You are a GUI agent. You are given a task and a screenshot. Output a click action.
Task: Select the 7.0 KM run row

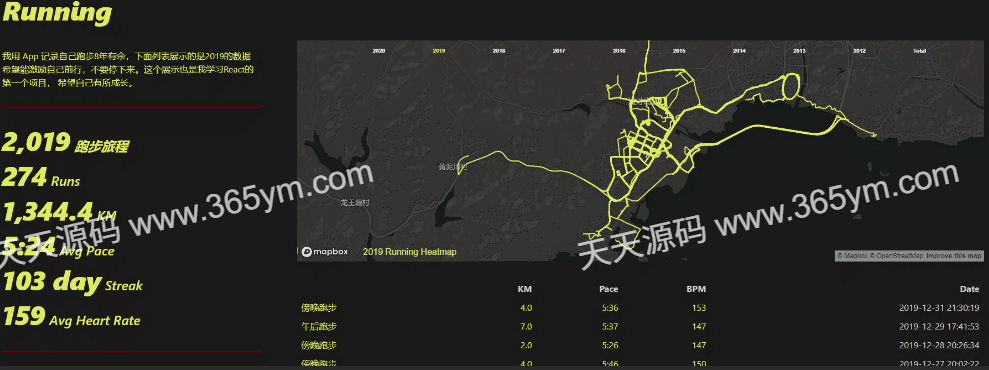[640, 327]
